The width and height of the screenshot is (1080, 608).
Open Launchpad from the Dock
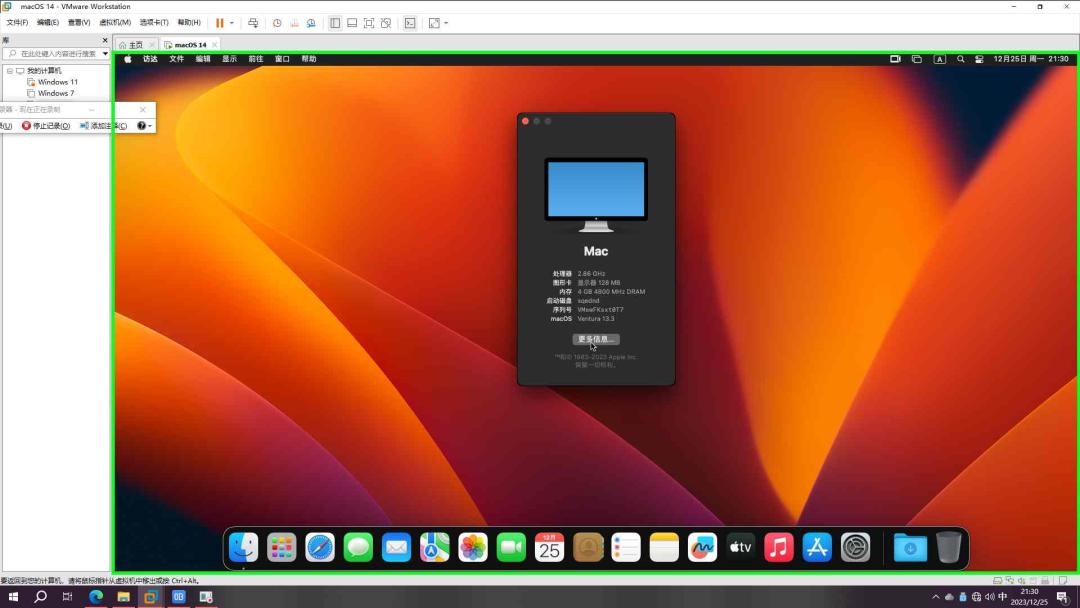[281, 547]
